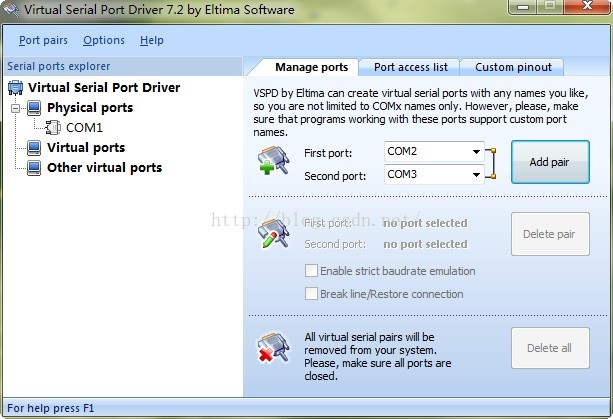Screen dimensions: 613x419
Task: Close the Virtual Serial Port Driver window
Action: pos(587,7)
